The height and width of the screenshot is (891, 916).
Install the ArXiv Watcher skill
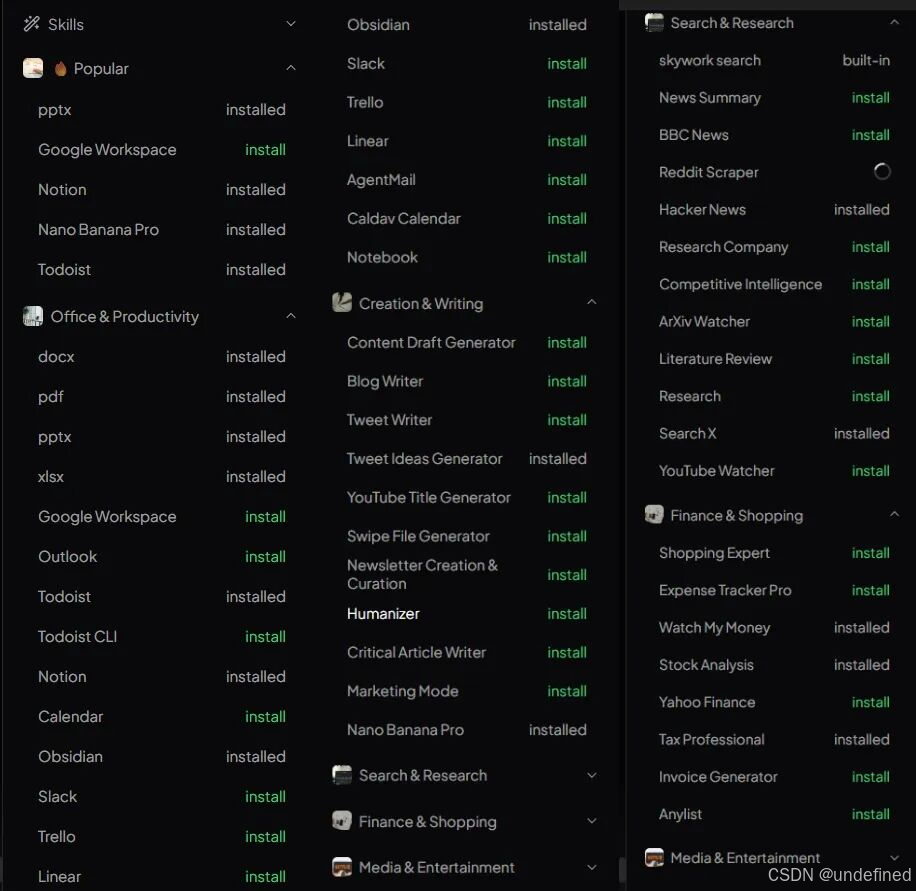pyautogui.click(x=870, y=321)
